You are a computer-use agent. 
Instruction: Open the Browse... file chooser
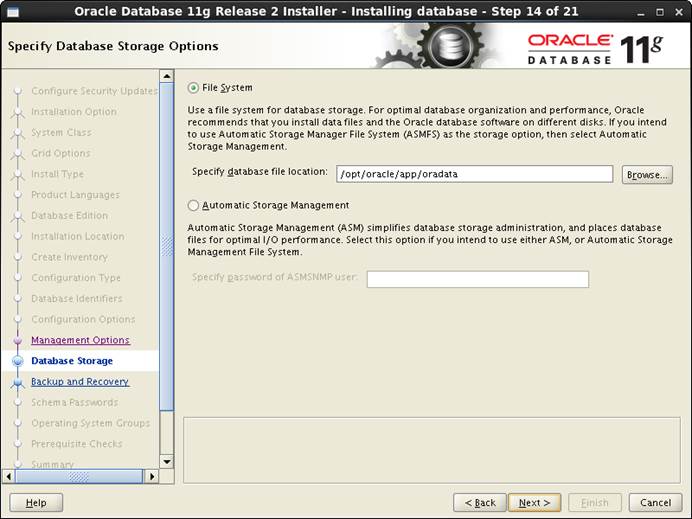[x=647, y=175]
